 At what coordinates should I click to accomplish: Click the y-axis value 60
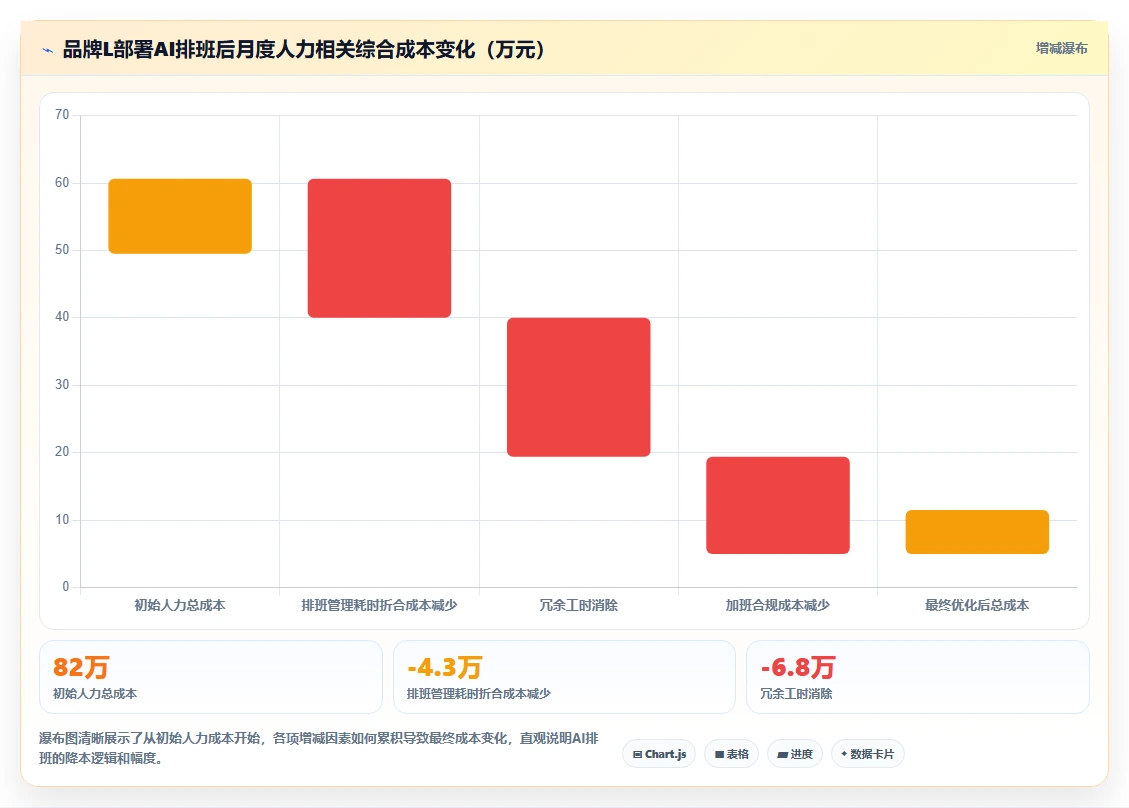pos(62,182)
